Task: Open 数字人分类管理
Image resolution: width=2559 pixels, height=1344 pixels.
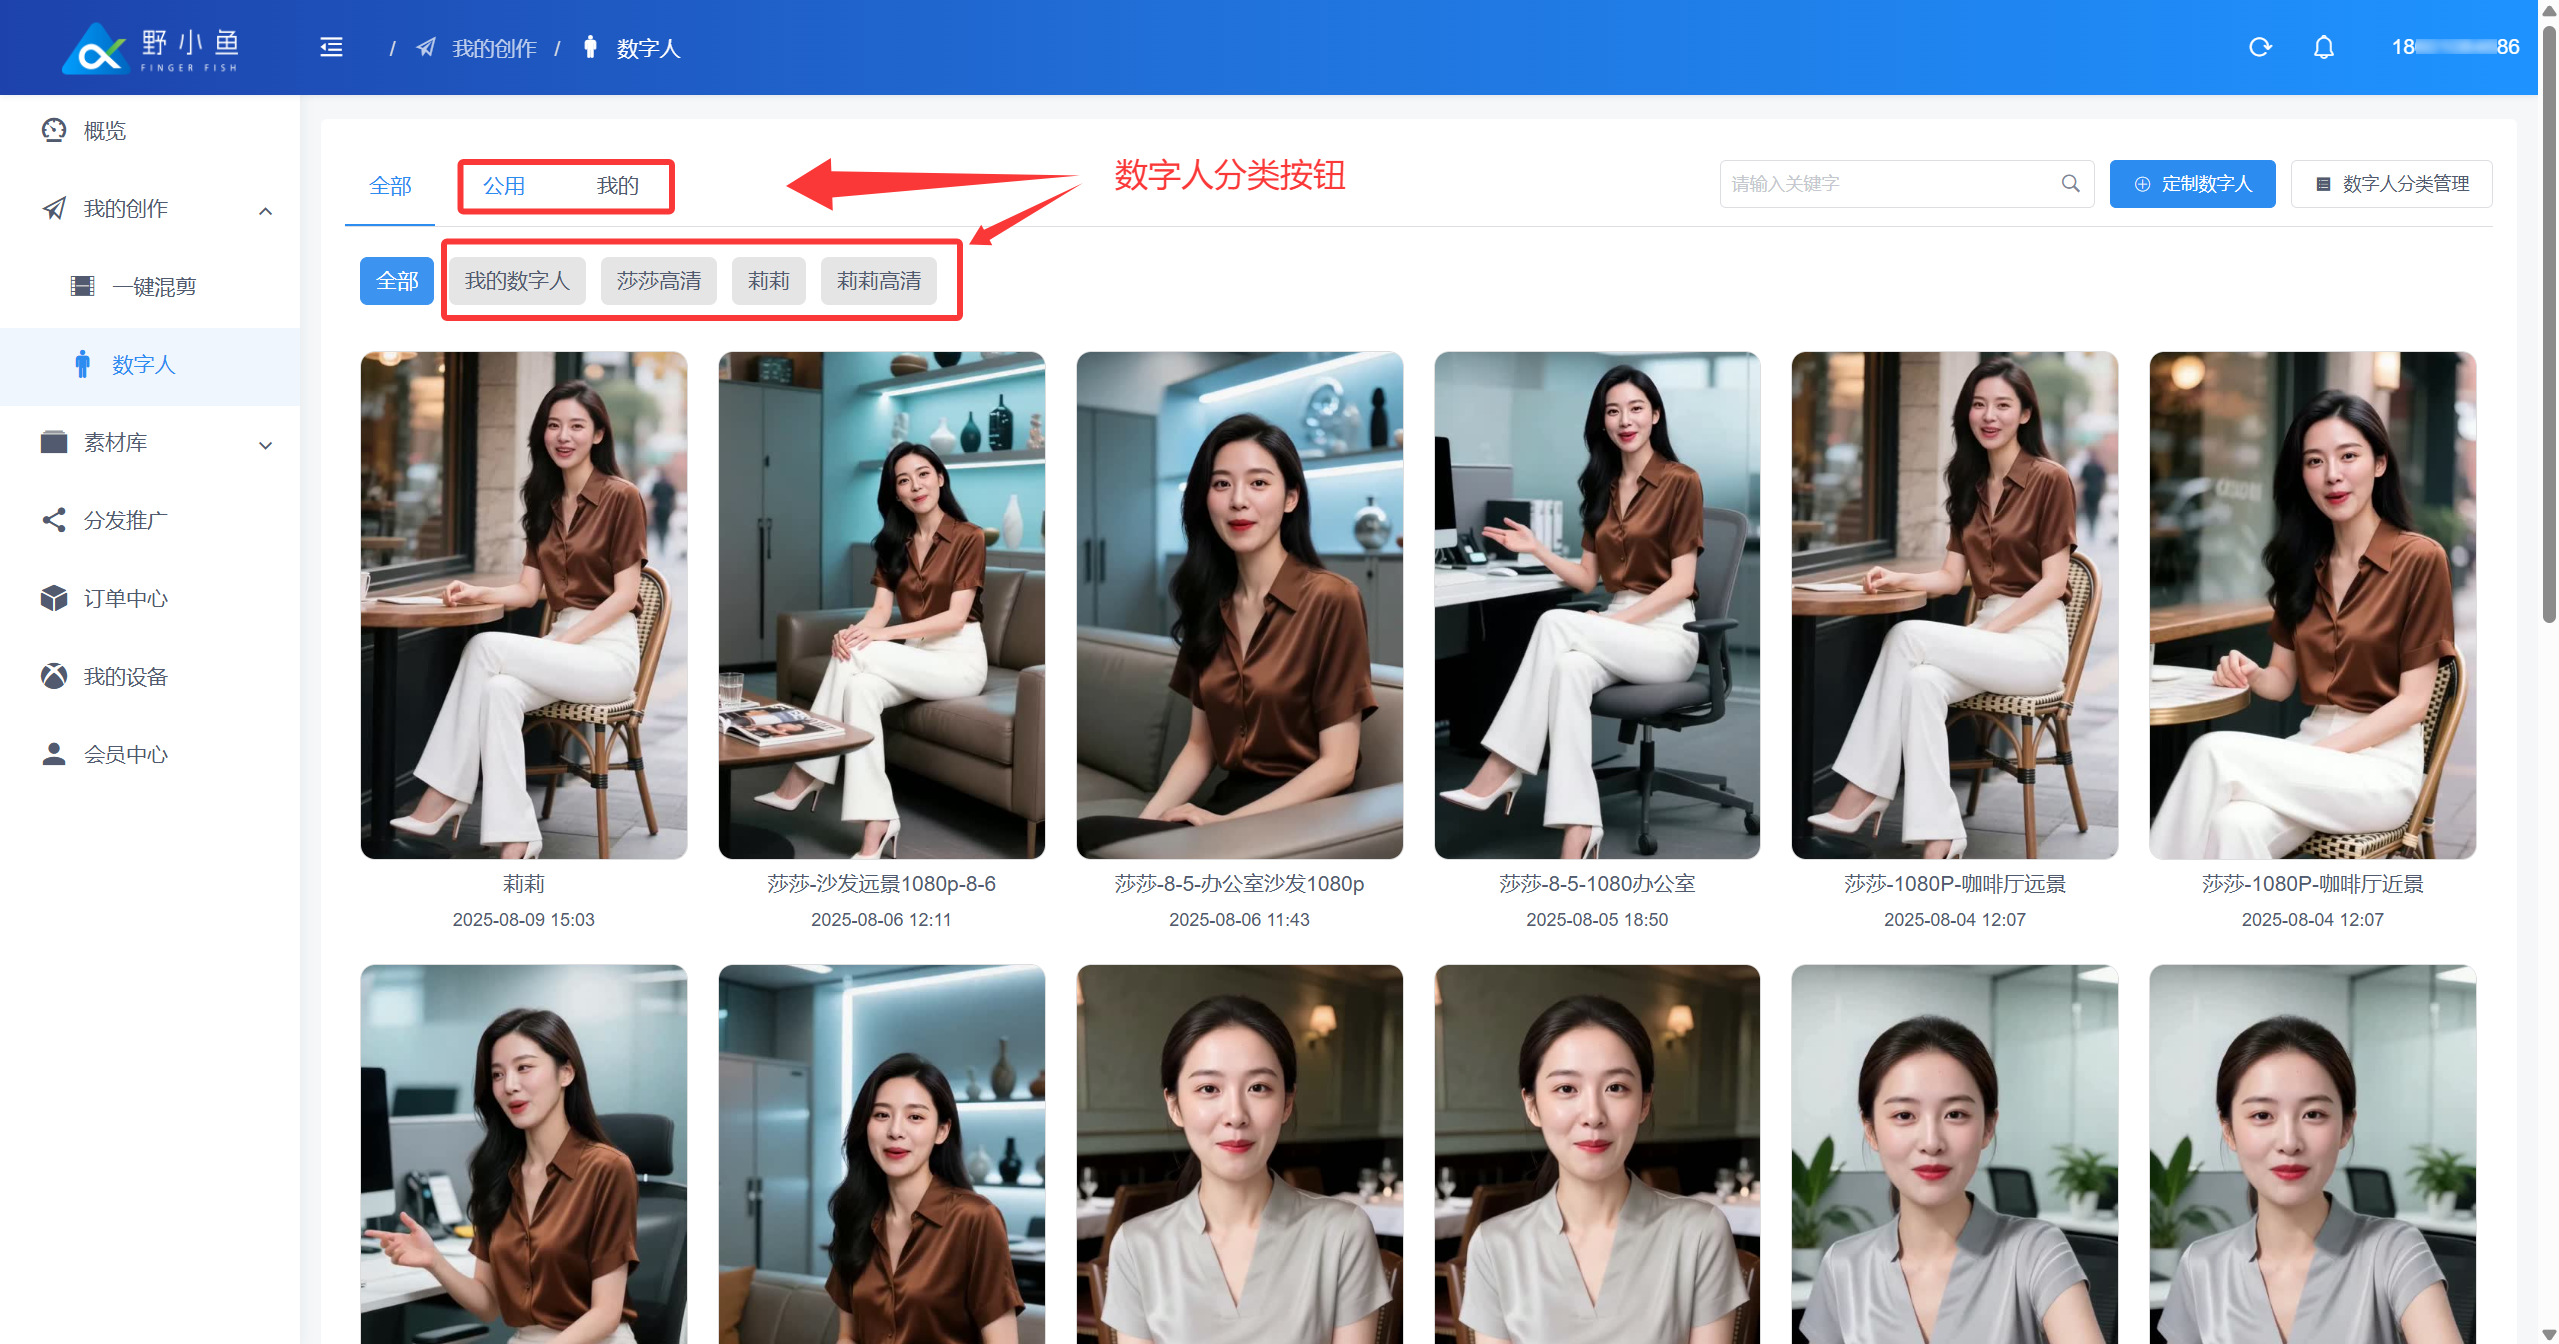Action: [x=2391, y=184]
